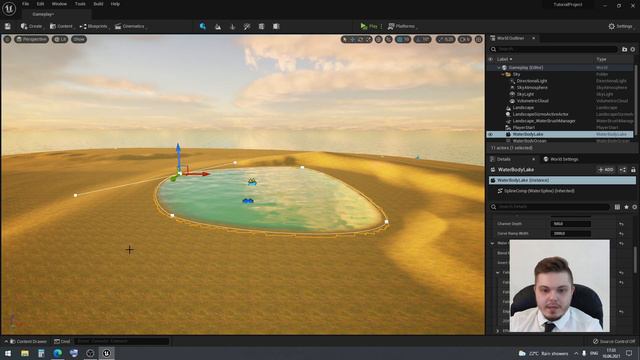
Task: Maximize viewport with layout icon
Action: (479, 39)
